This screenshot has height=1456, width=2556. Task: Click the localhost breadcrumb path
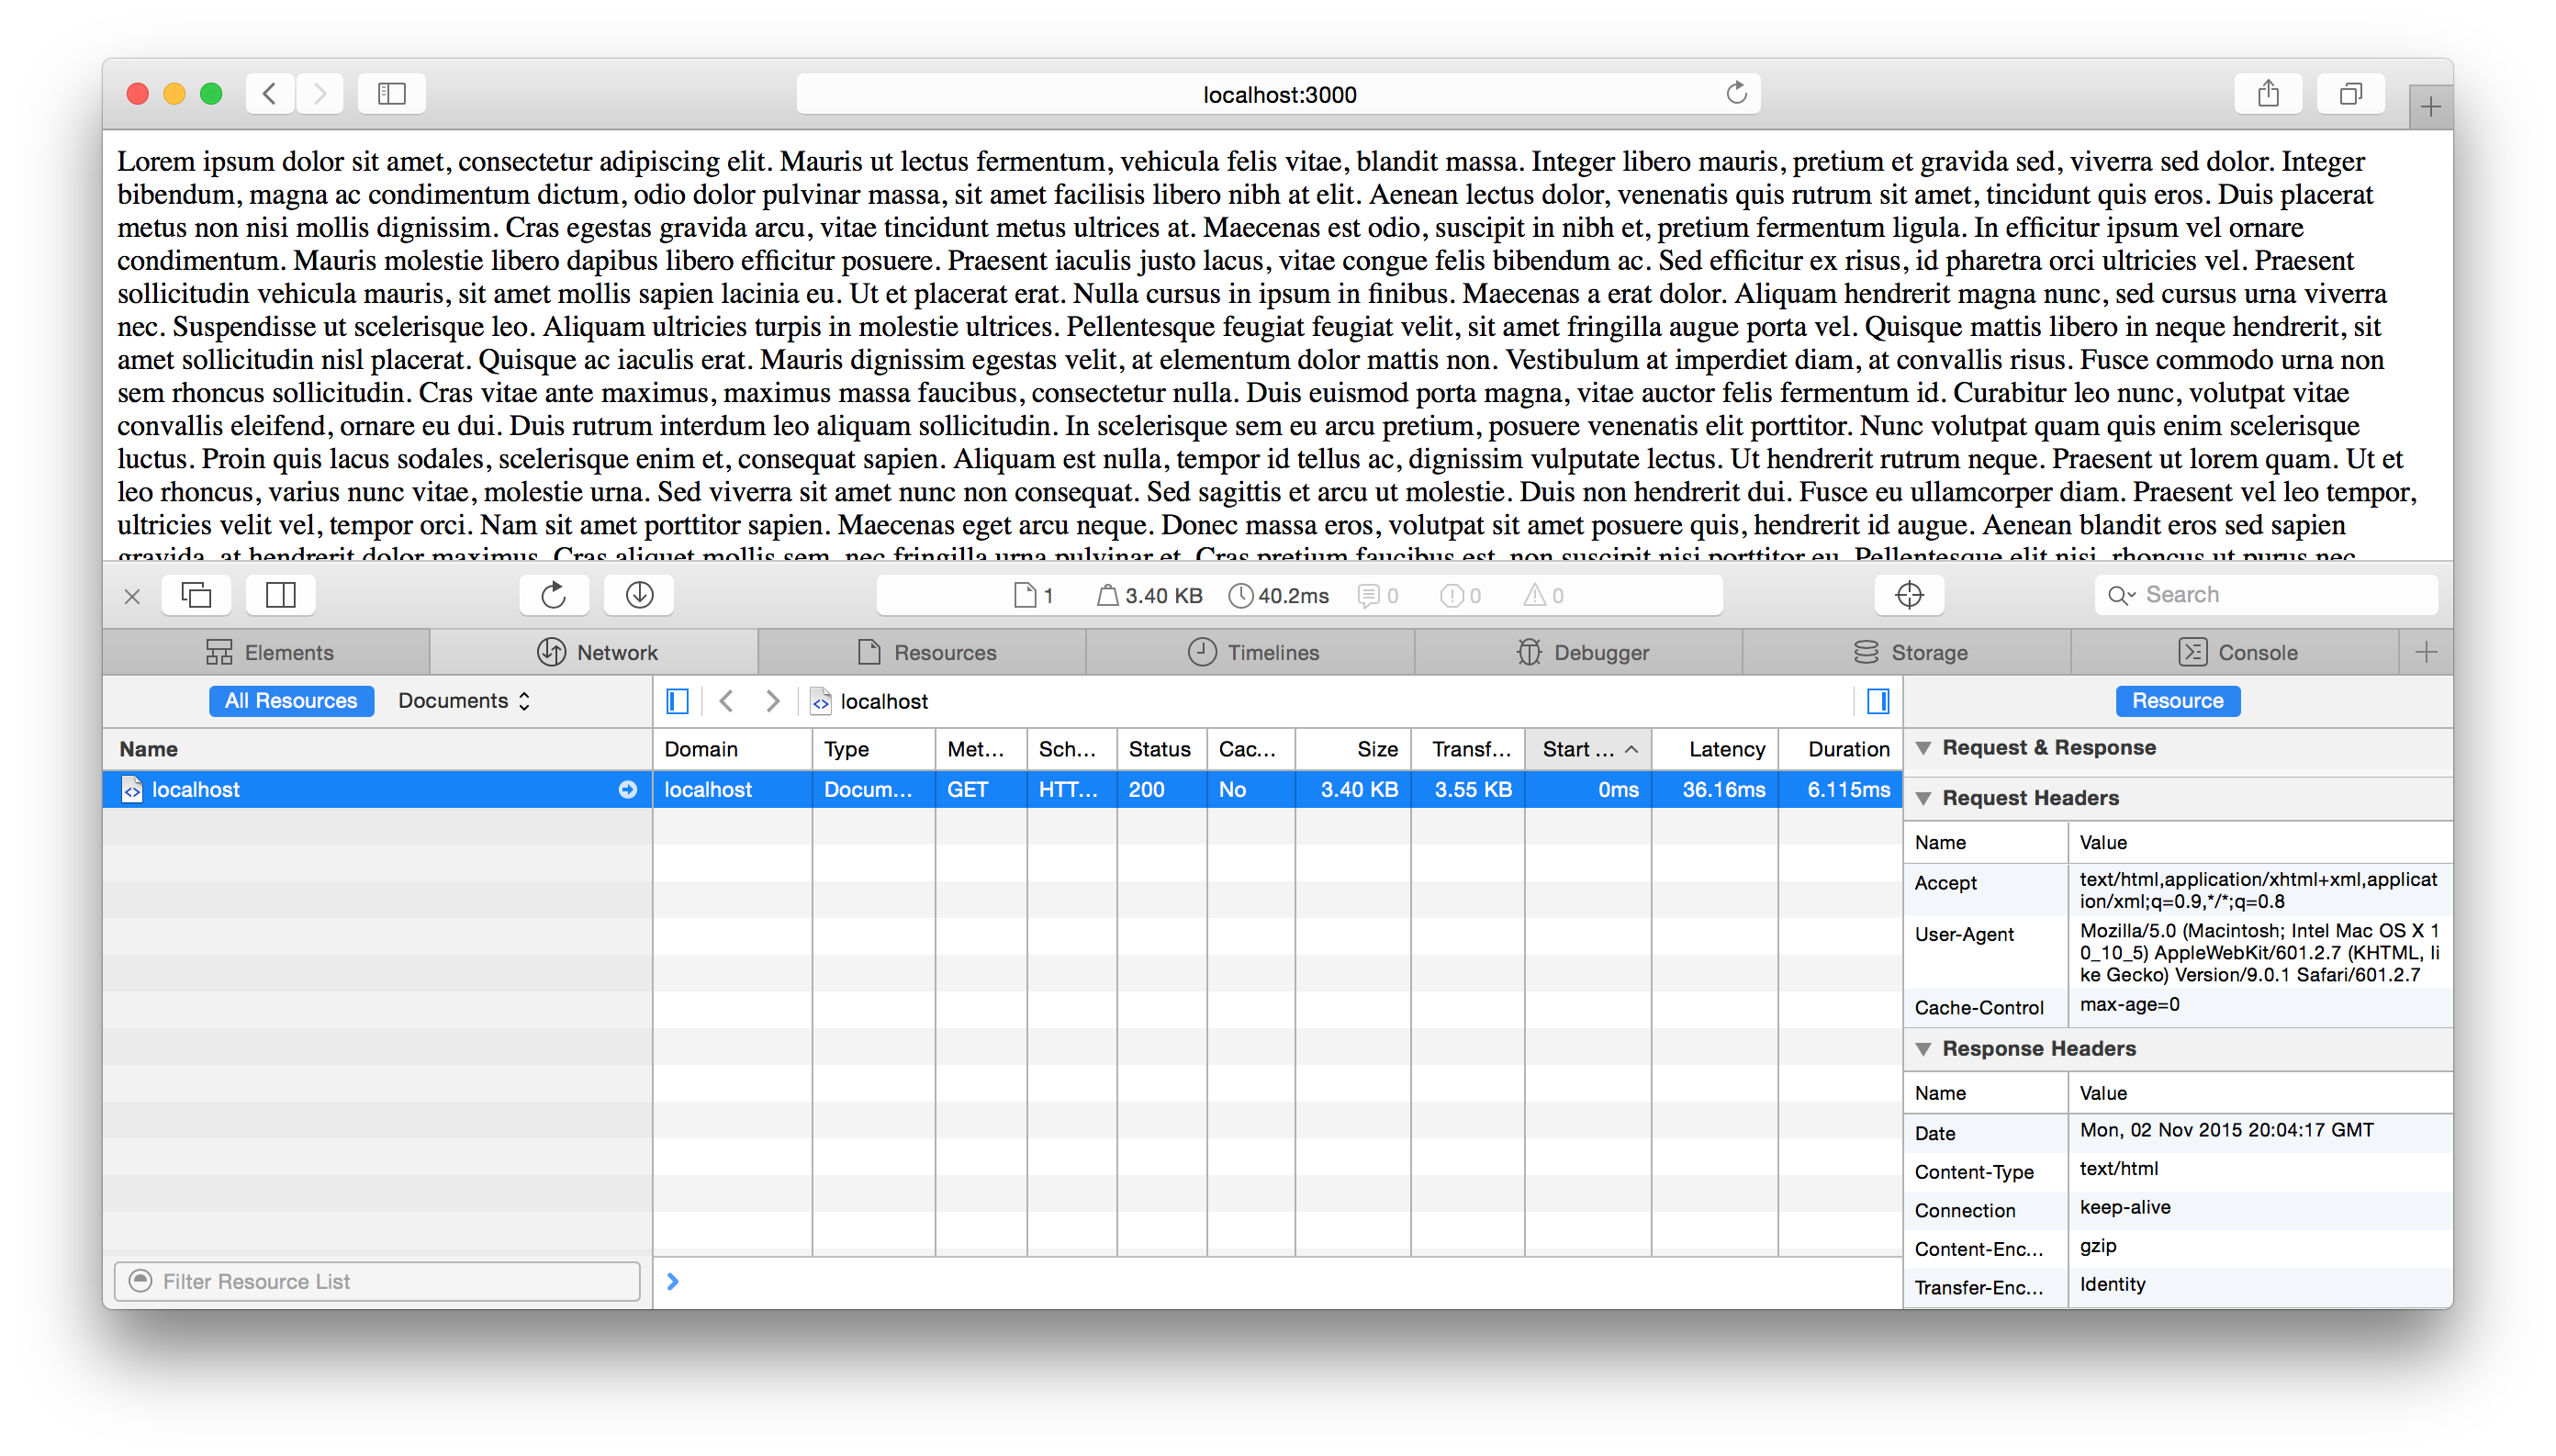click(870, 702)
